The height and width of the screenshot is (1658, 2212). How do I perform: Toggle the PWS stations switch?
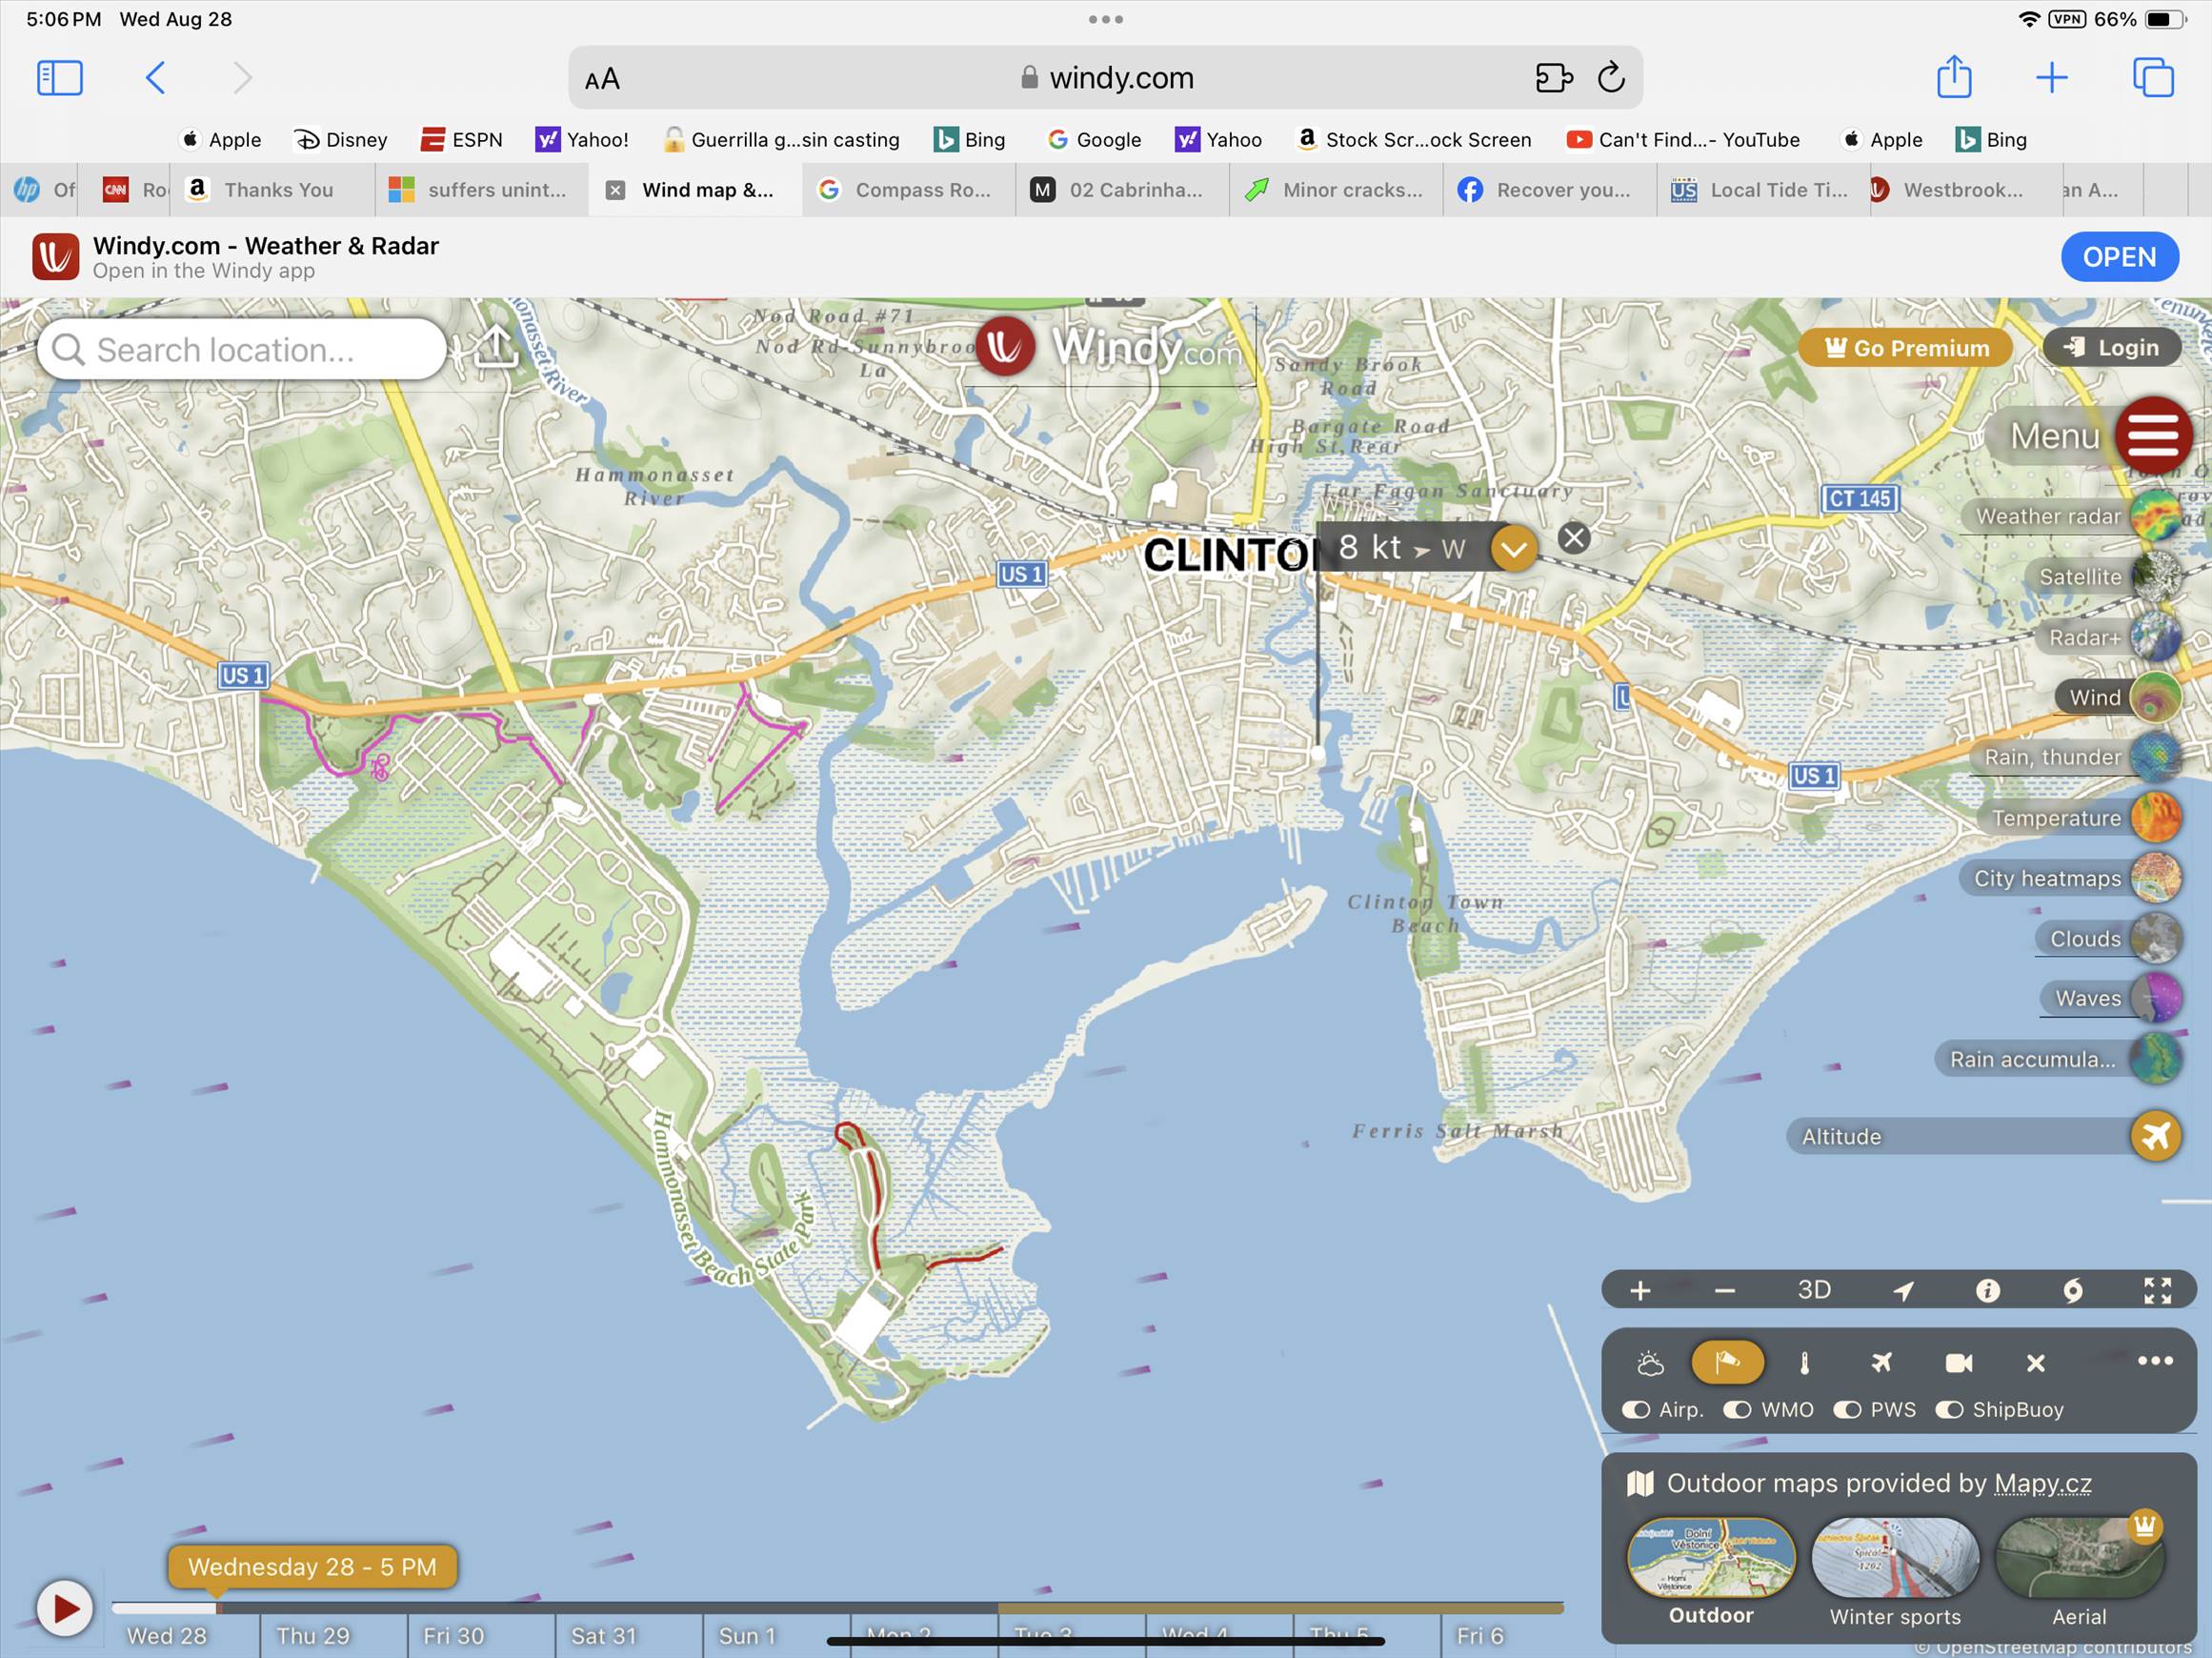[1846, 1410]
